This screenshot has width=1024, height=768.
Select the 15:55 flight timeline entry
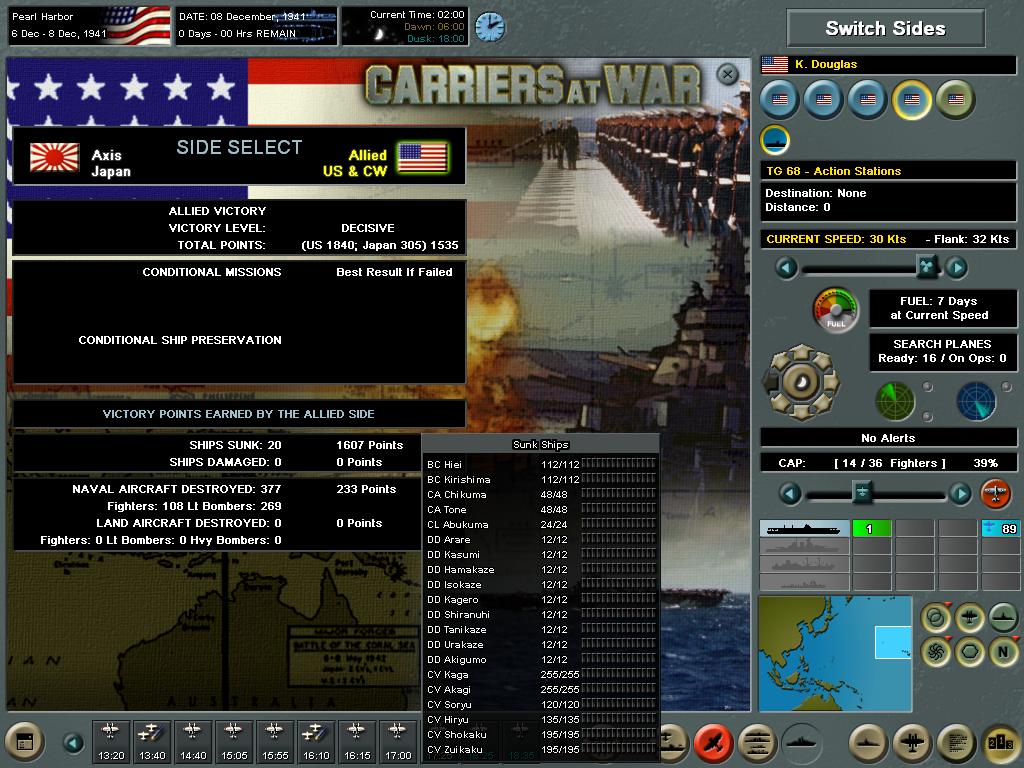point(275,742)
